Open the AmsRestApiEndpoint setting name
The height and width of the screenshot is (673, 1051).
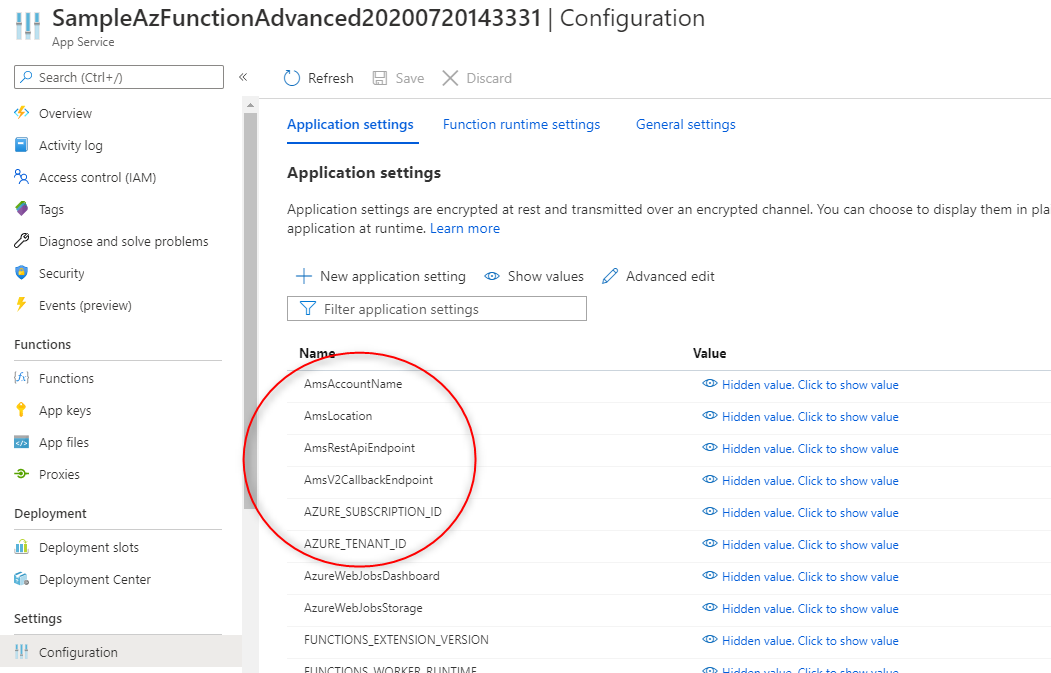[x=359, y=448]
